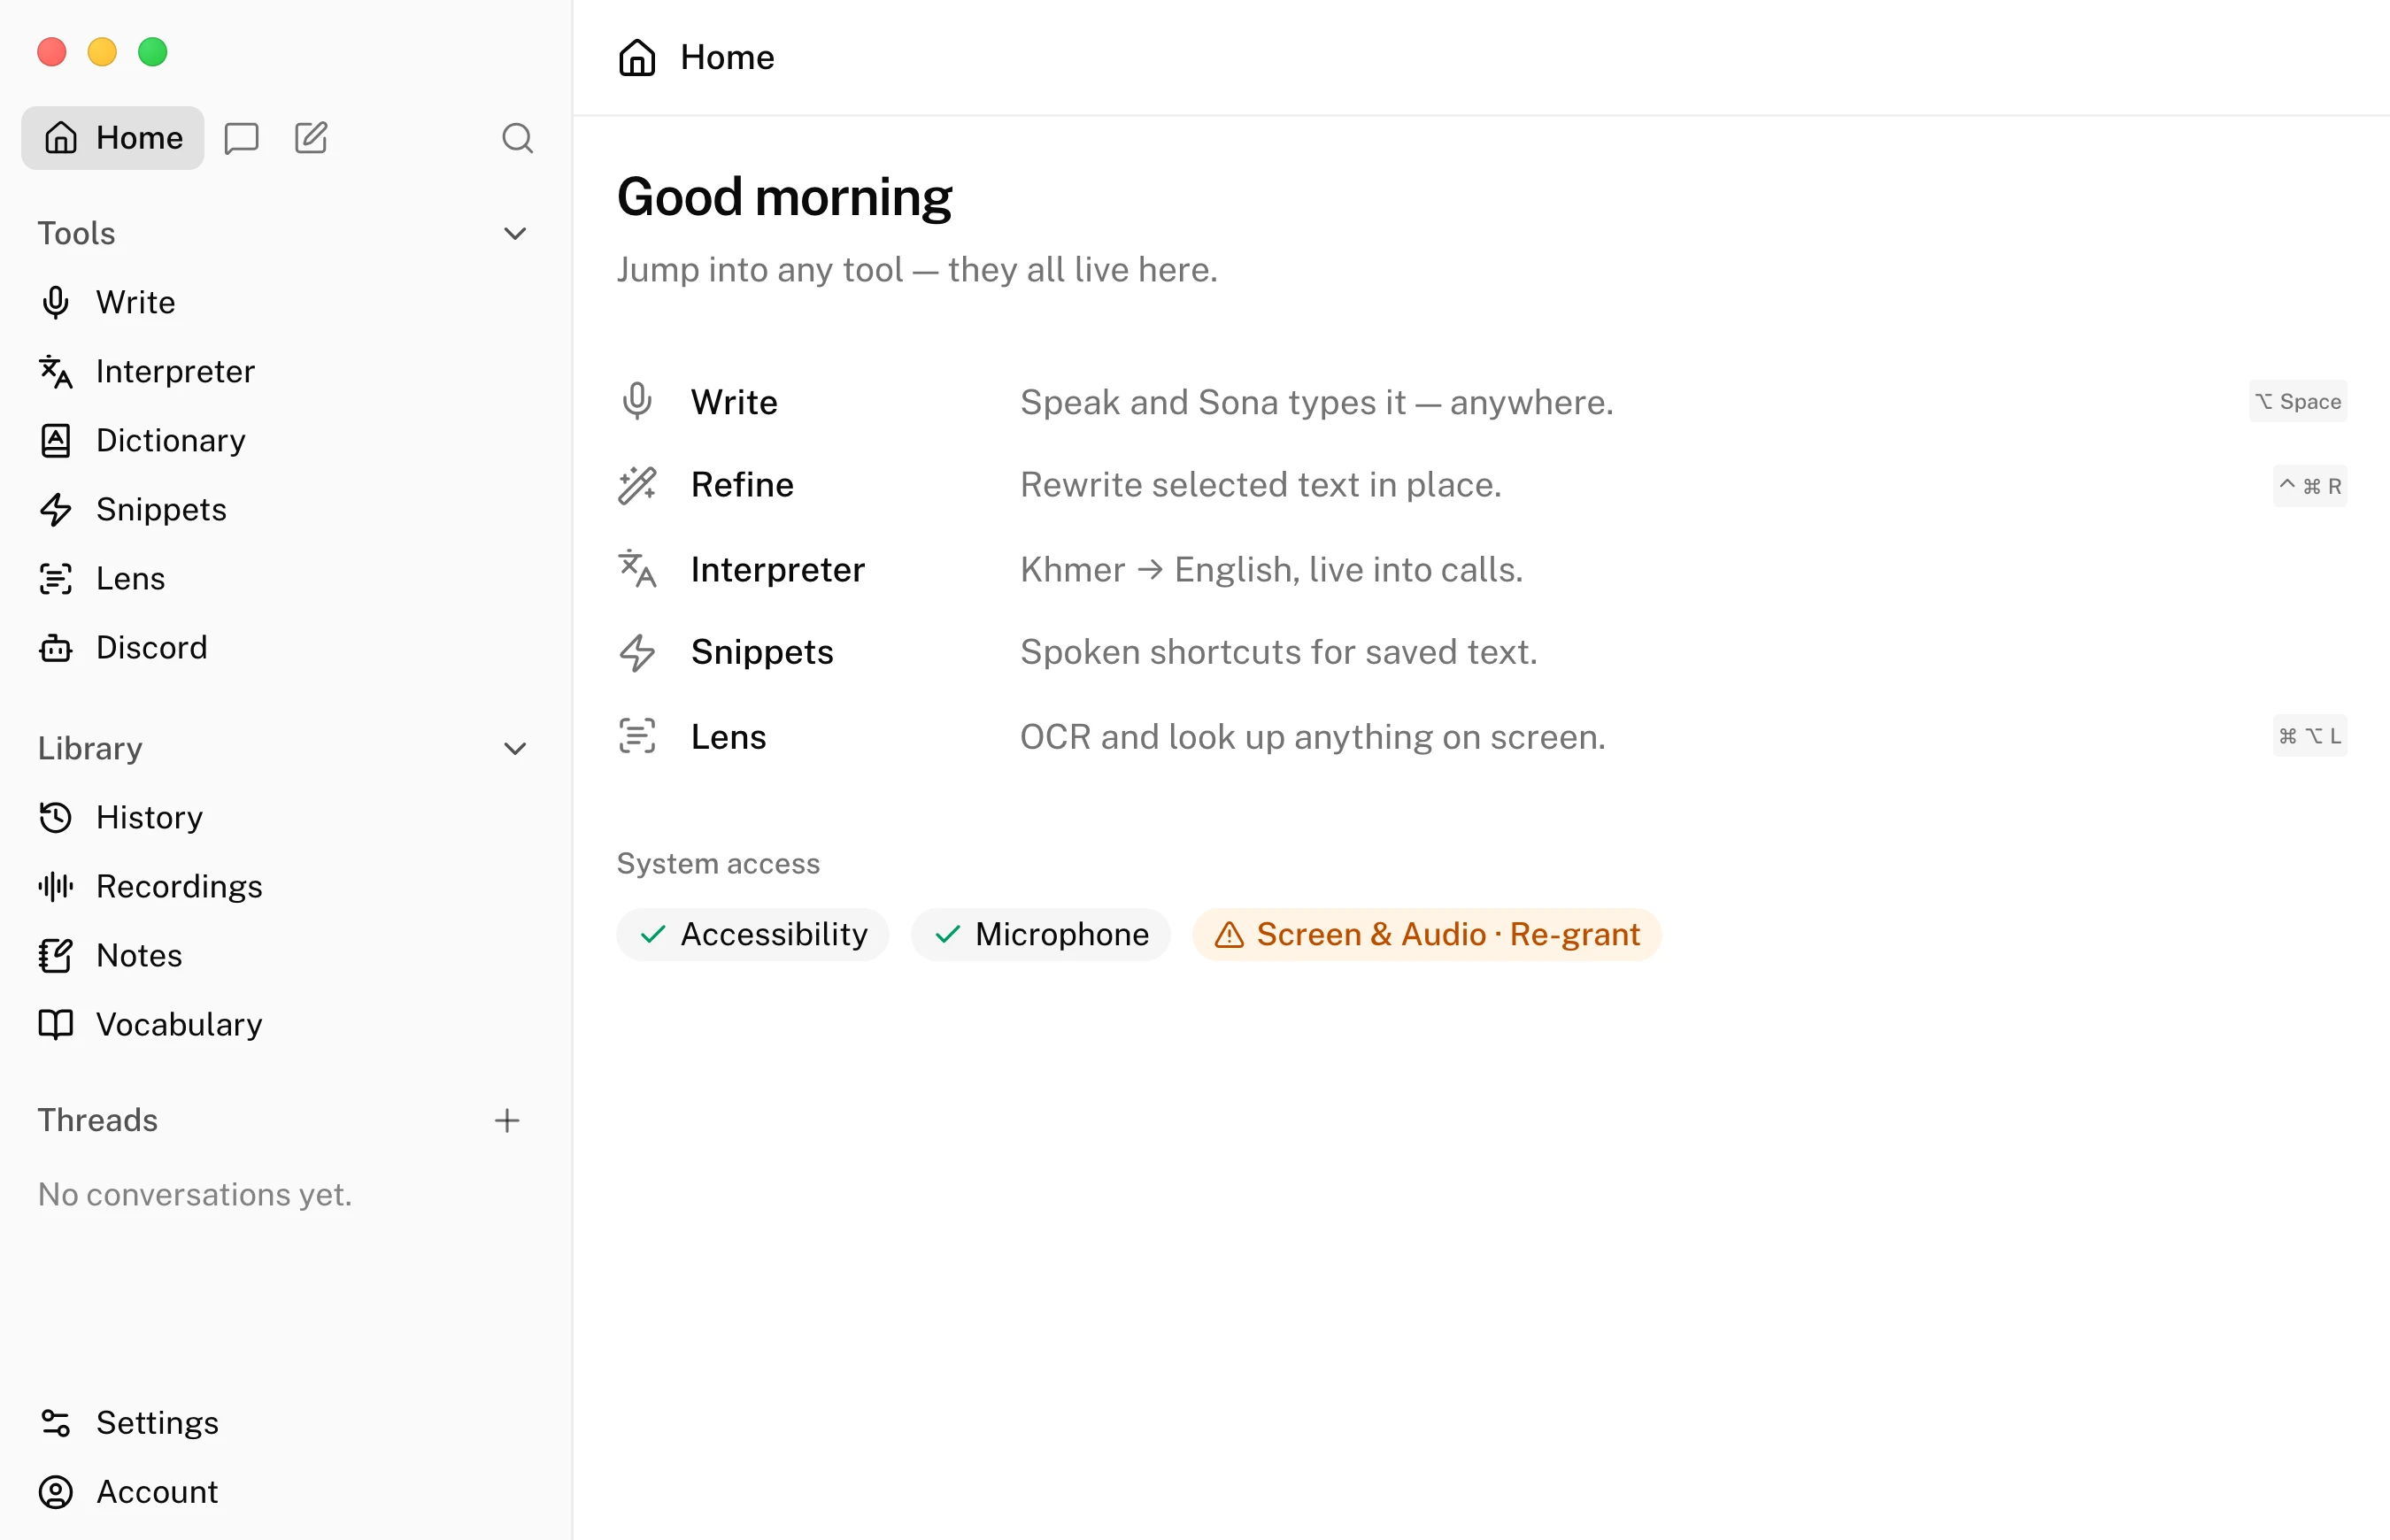This screenshot has width=2390, height=1540.
Task: Click the magic wand icon beside Refine
Action: pos(637,485)
